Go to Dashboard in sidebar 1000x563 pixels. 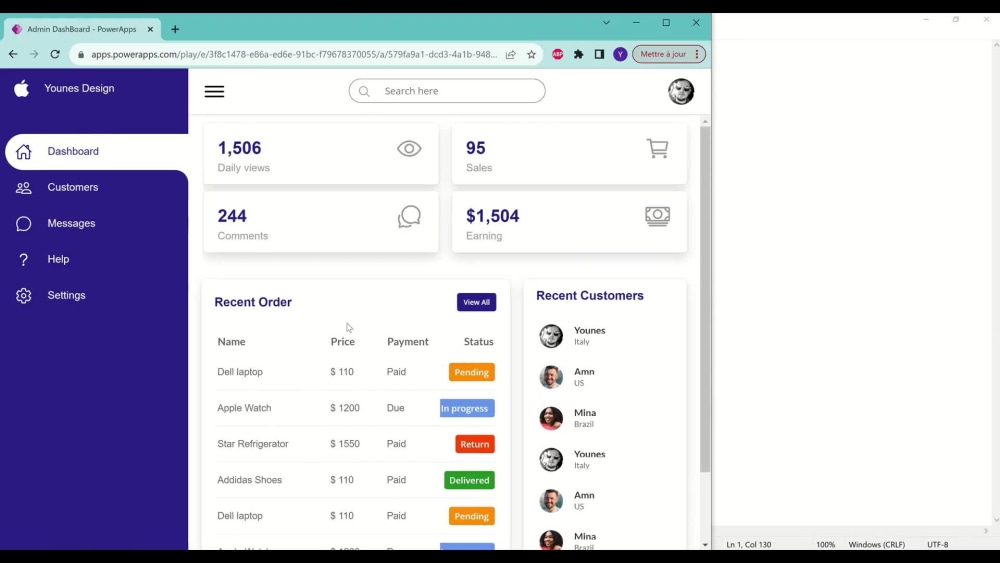[97, 152]
